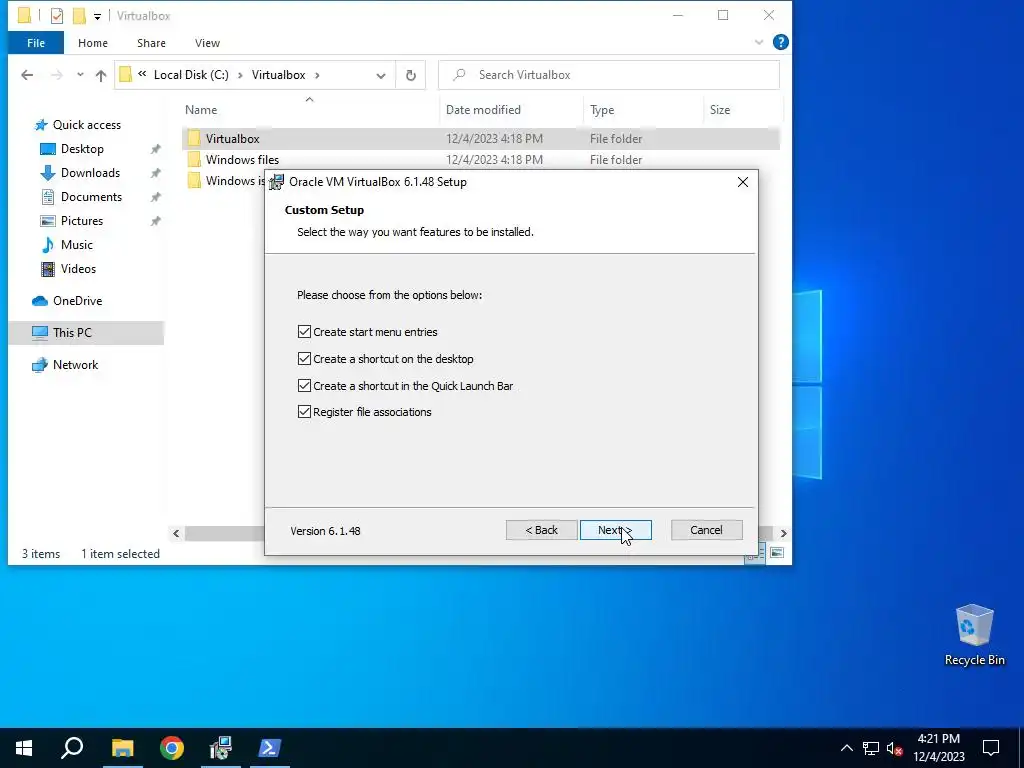The width and height of the screenshot is (1024, 768).
Task: Open Documents in navigation pane
Action: (x=91, y=197)
